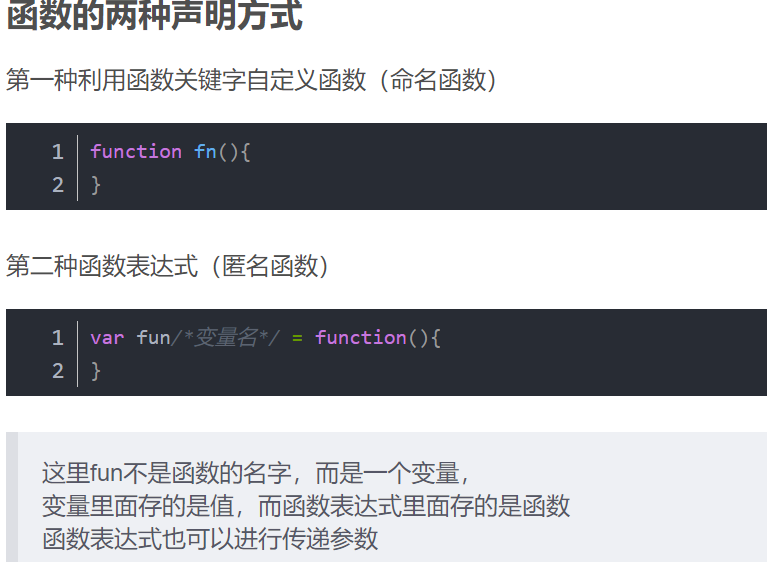Click closing brace in first code block

pos(96,185)
